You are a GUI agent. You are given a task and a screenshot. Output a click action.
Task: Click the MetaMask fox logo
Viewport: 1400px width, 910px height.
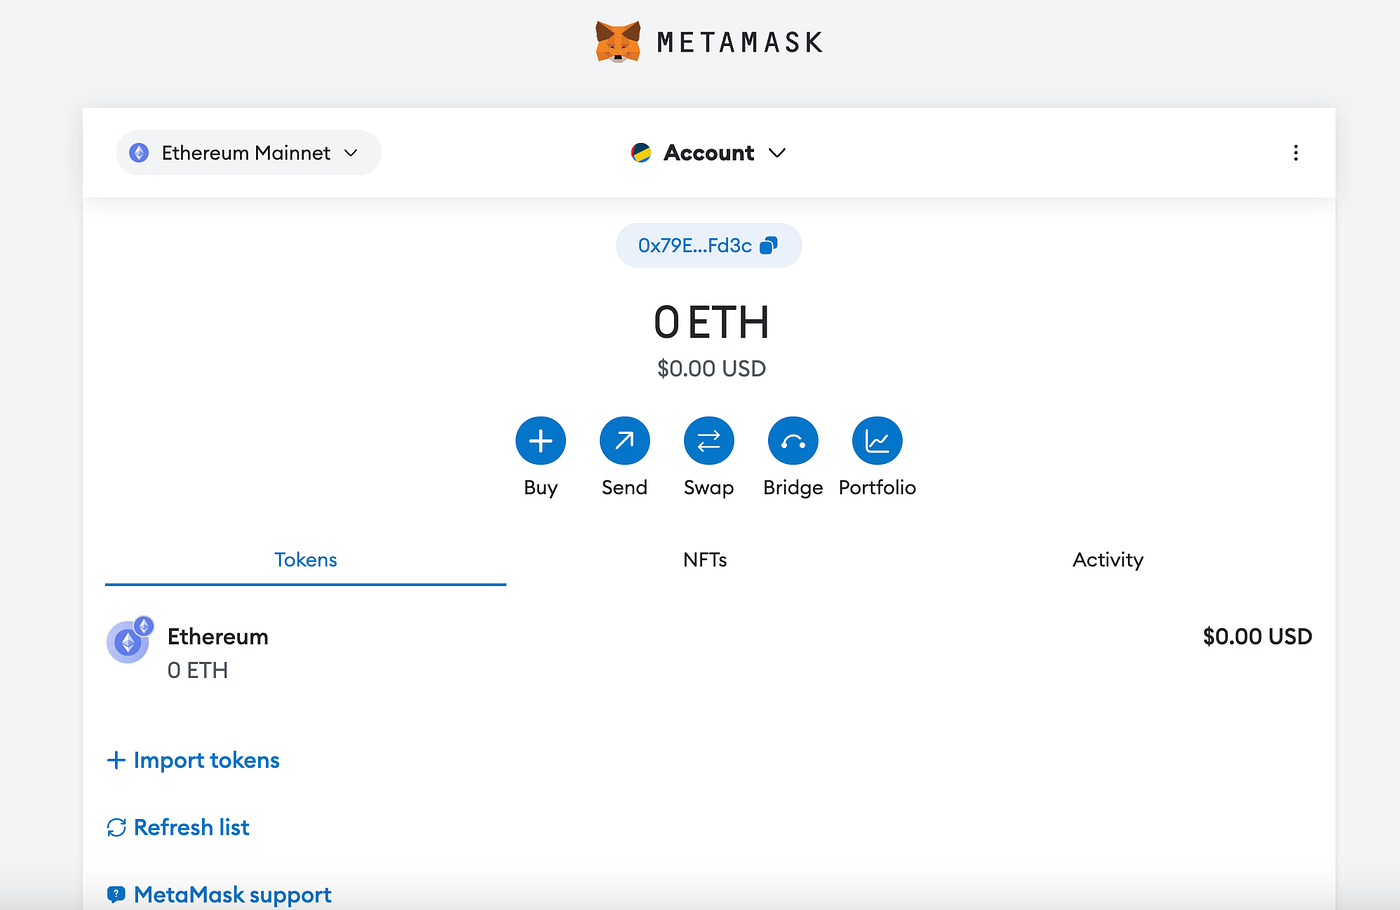tap(618, 42)
